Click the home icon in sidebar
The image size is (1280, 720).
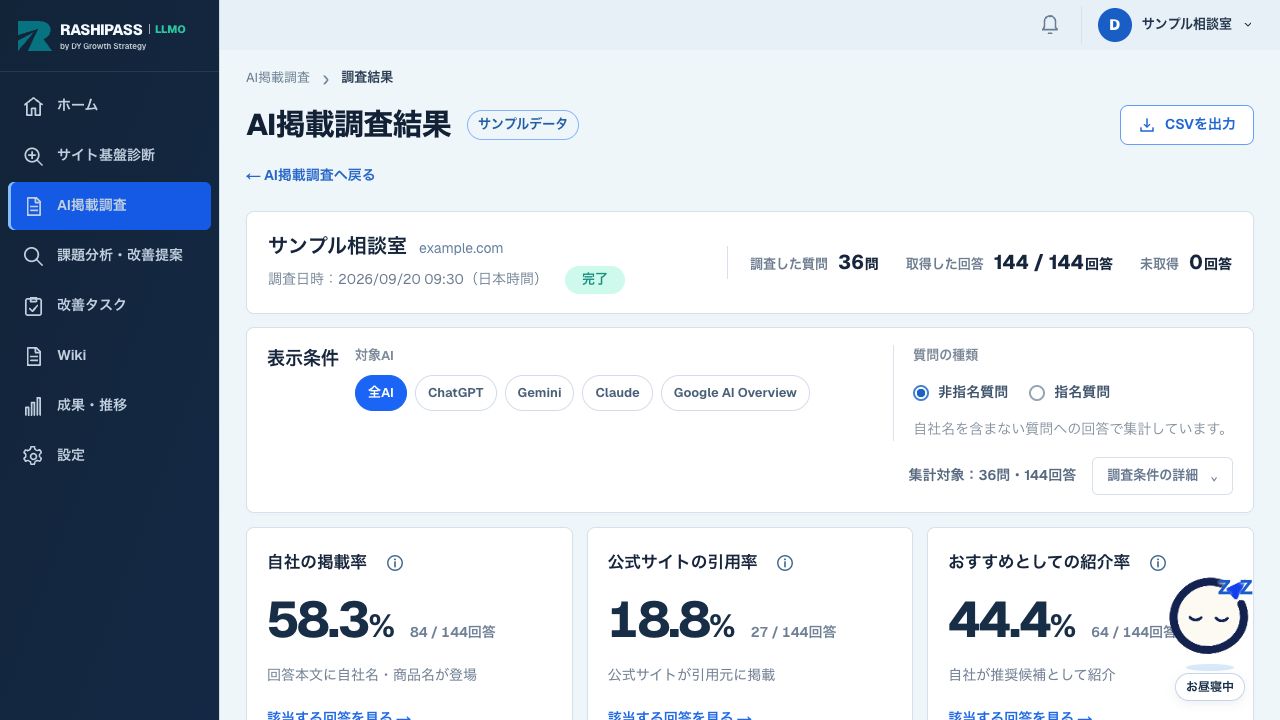click(33, 105)
